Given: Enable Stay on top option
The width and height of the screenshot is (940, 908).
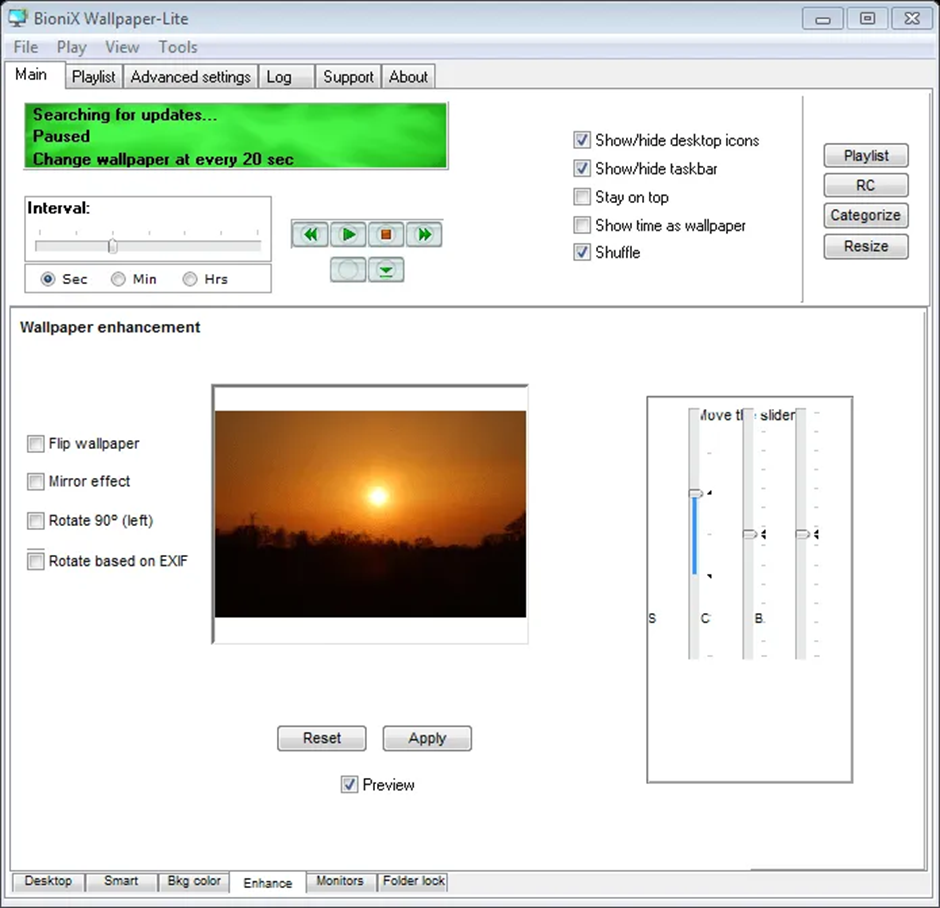Looking at the screenshot, I should tap(582, 197).
